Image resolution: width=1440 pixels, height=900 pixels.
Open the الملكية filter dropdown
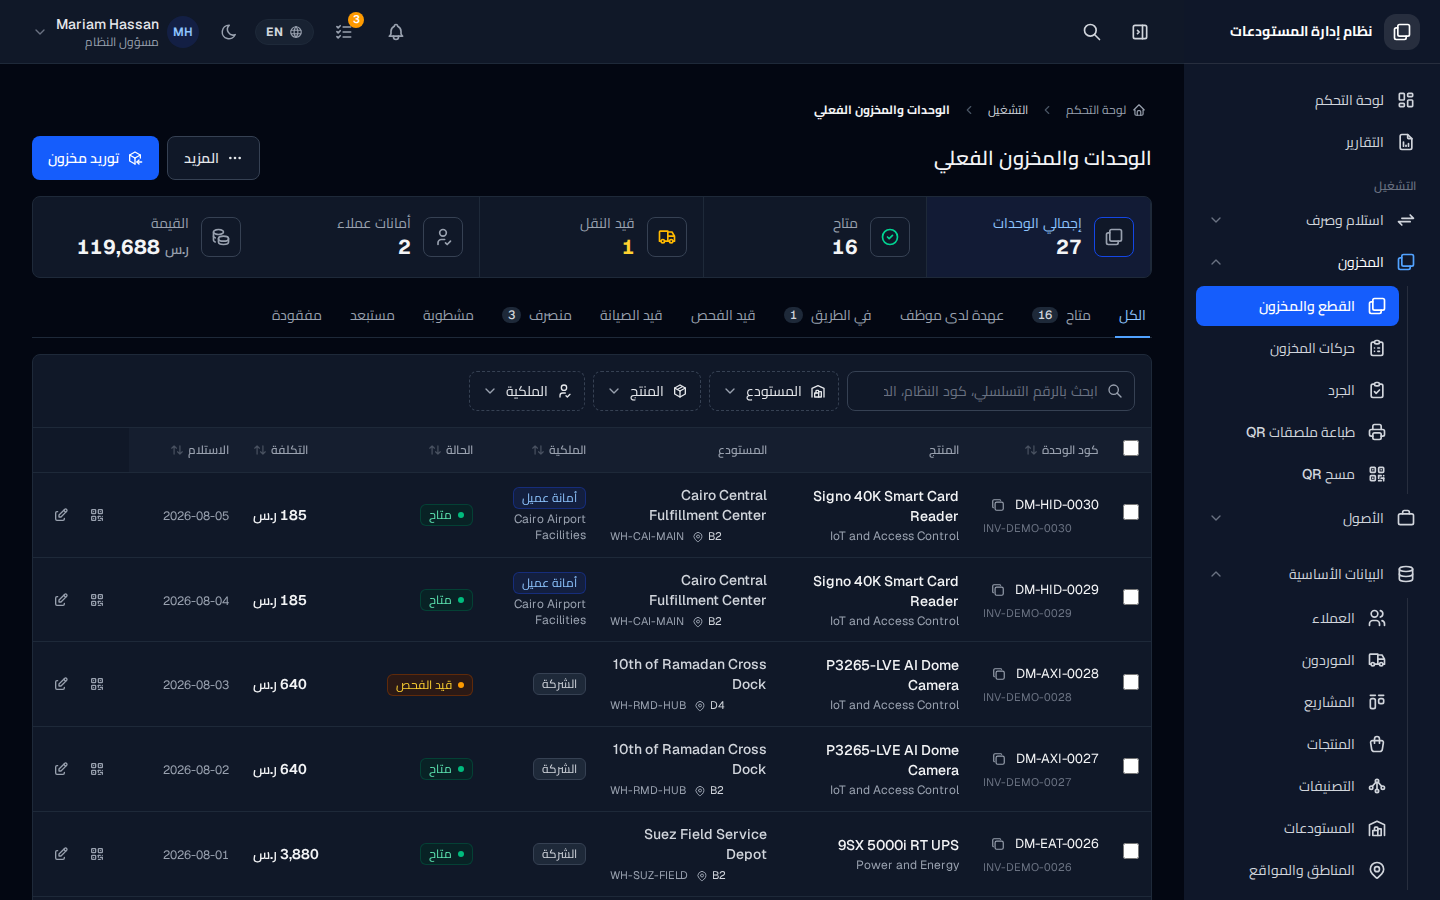tap(527, 391)
